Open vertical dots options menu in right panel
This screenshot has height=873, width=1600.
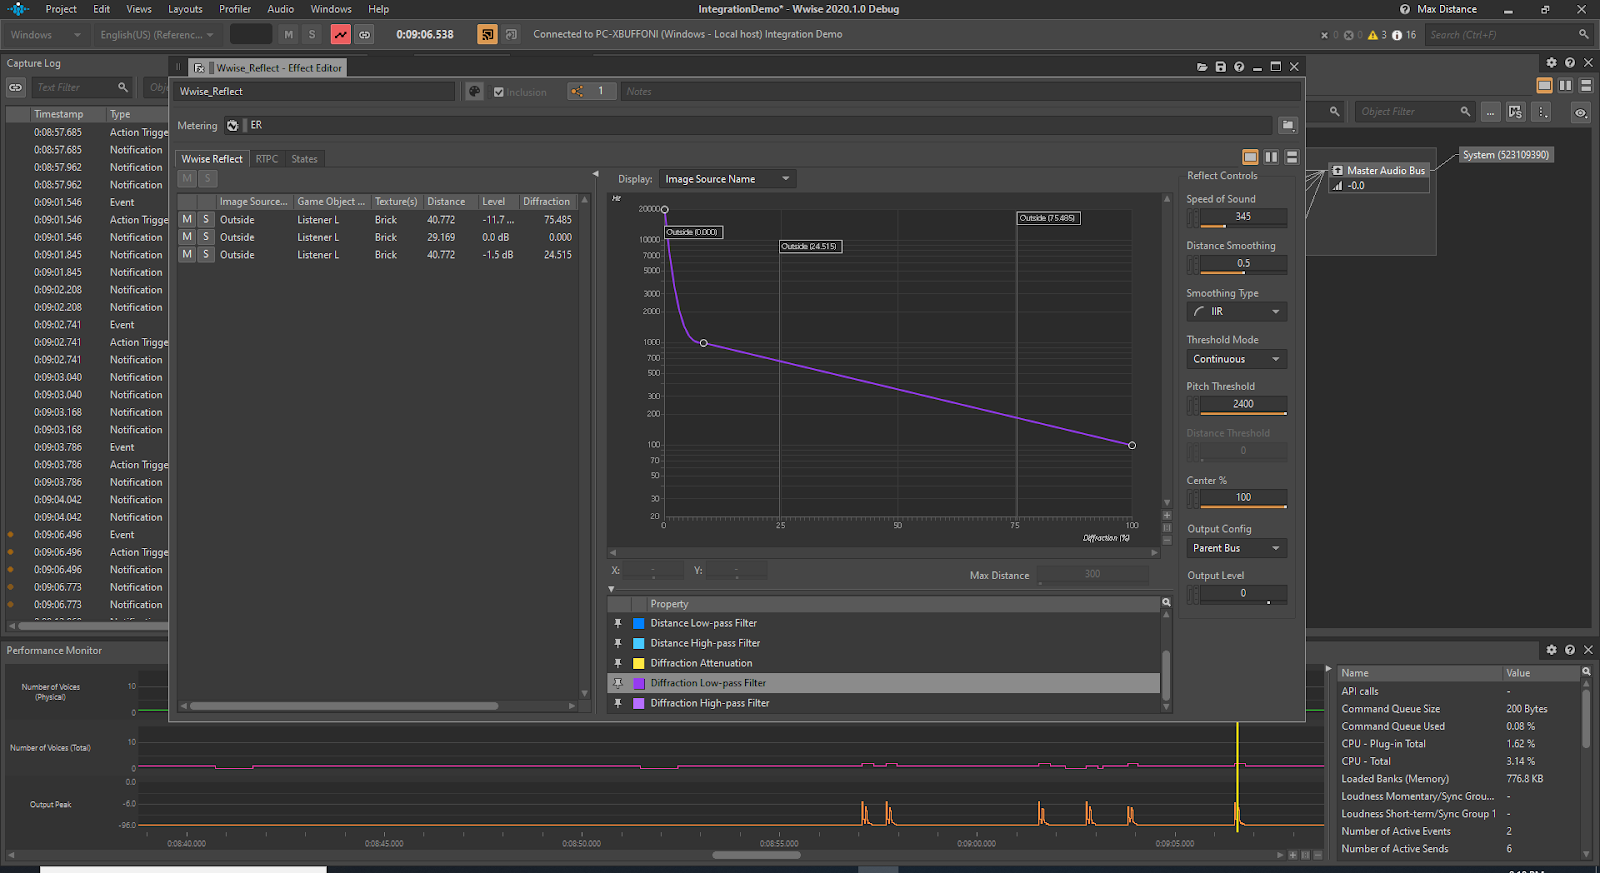[1542, 112]
